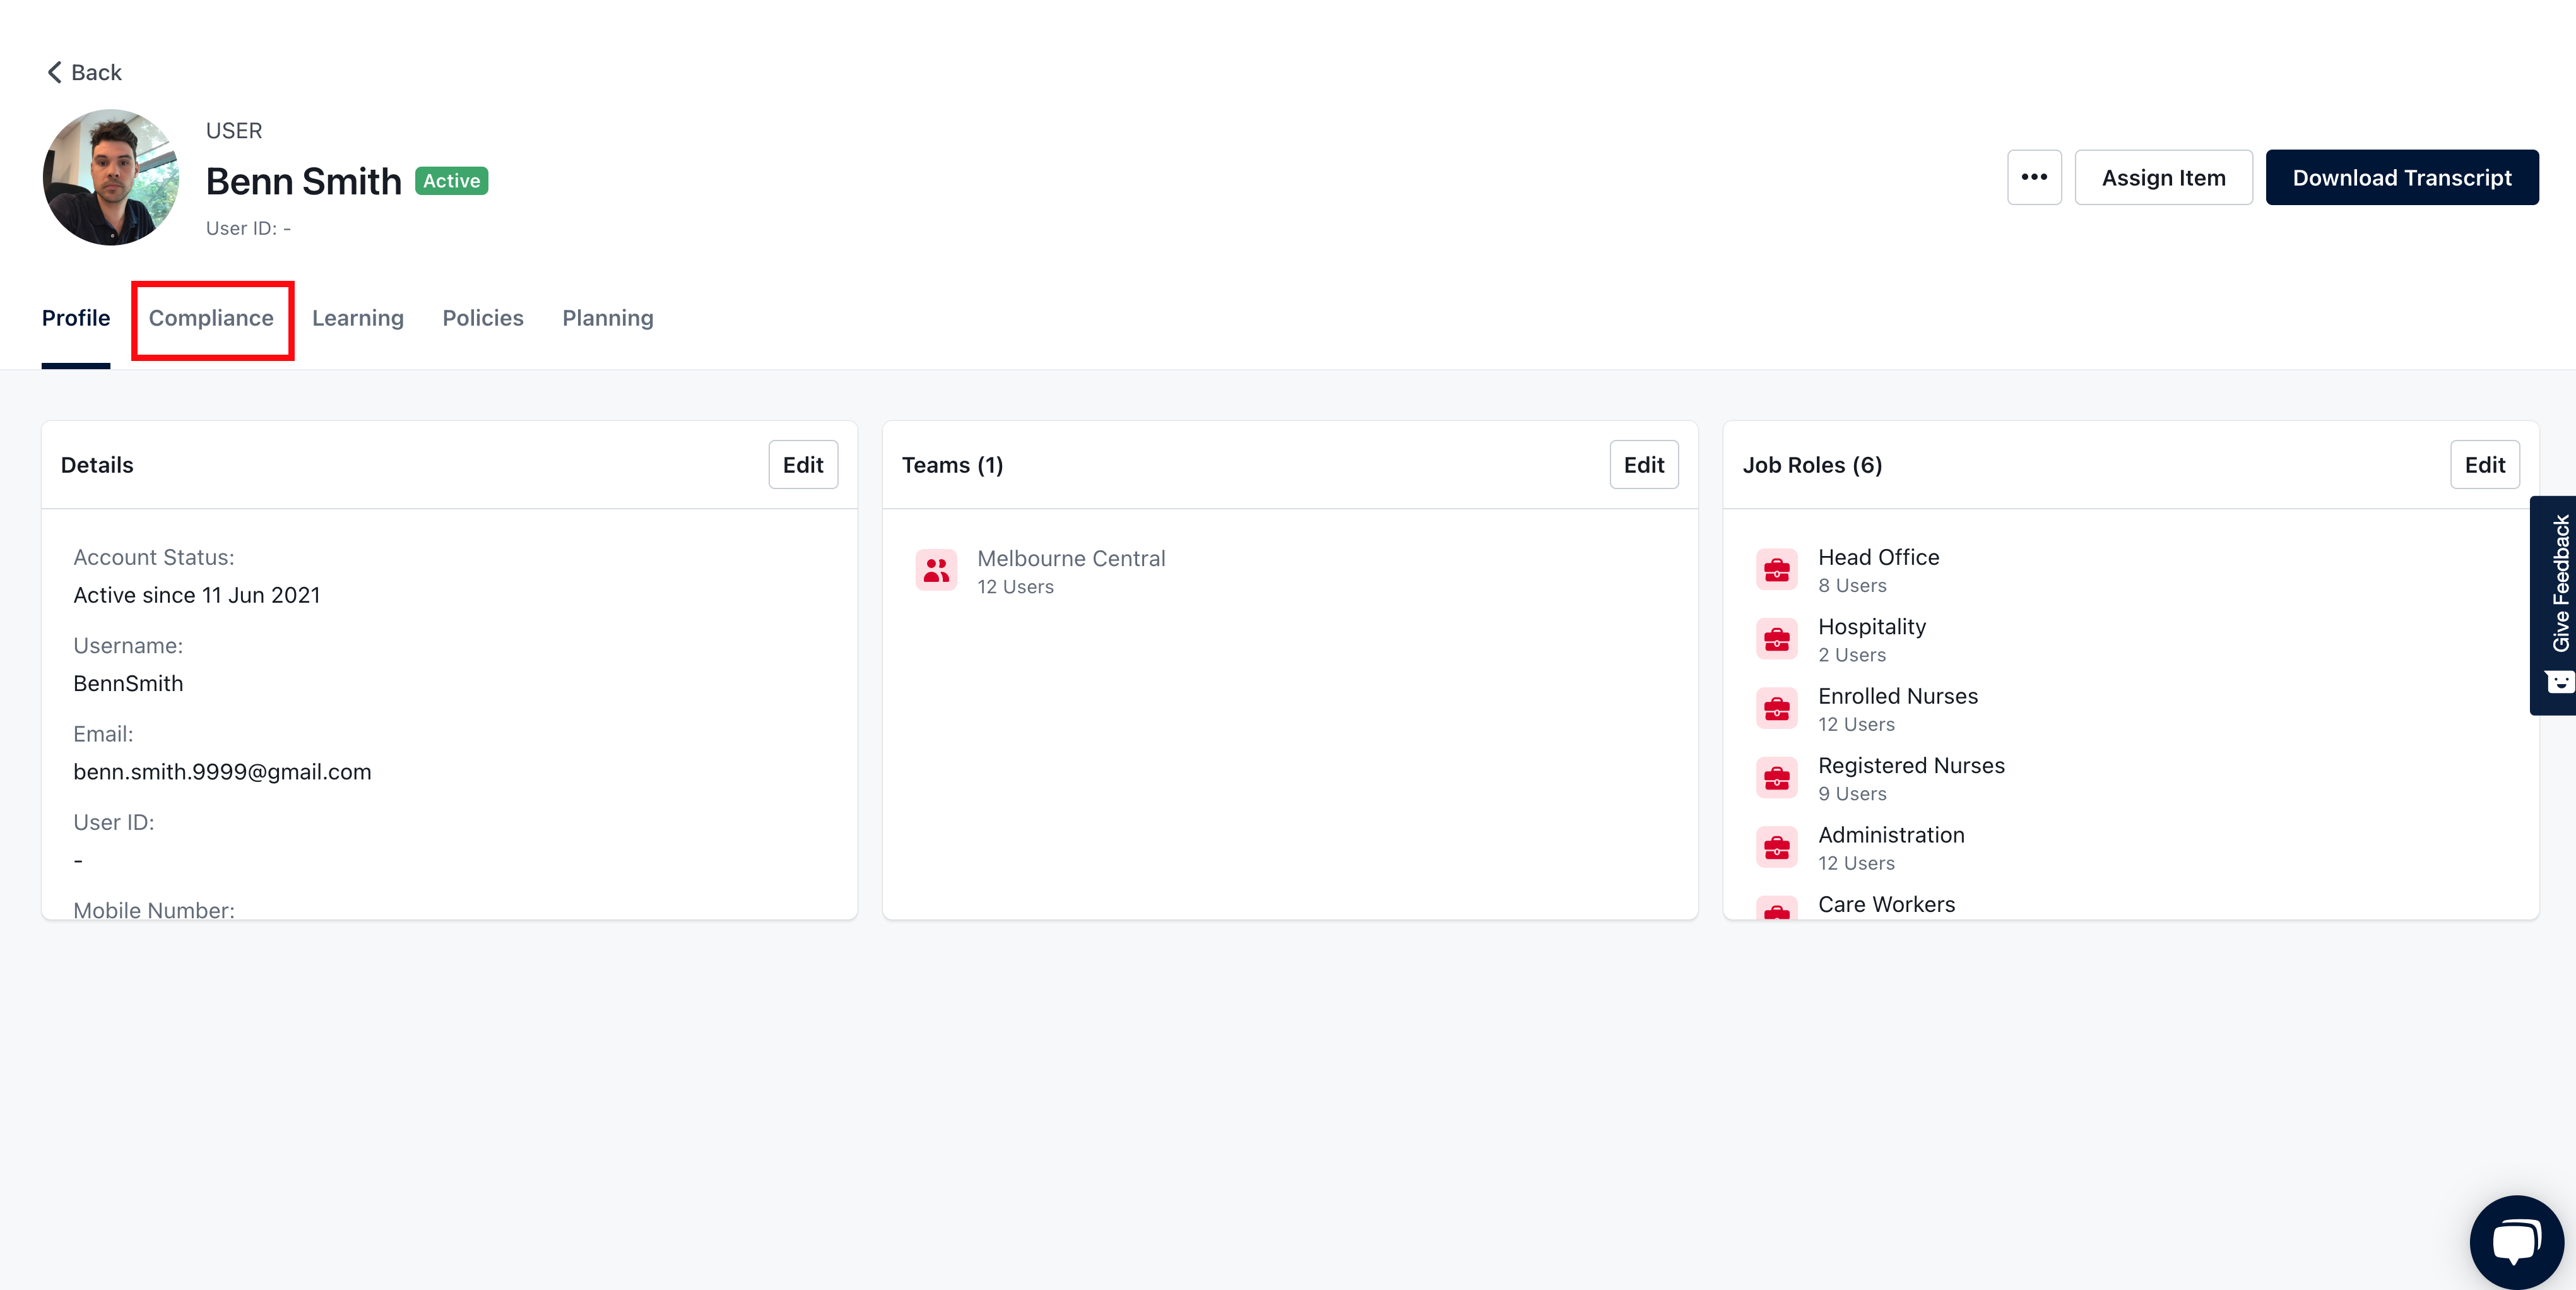This screenshot has width=2576, height=1290.
Task: Edit the Details section
Action: (x=802, y=465)
